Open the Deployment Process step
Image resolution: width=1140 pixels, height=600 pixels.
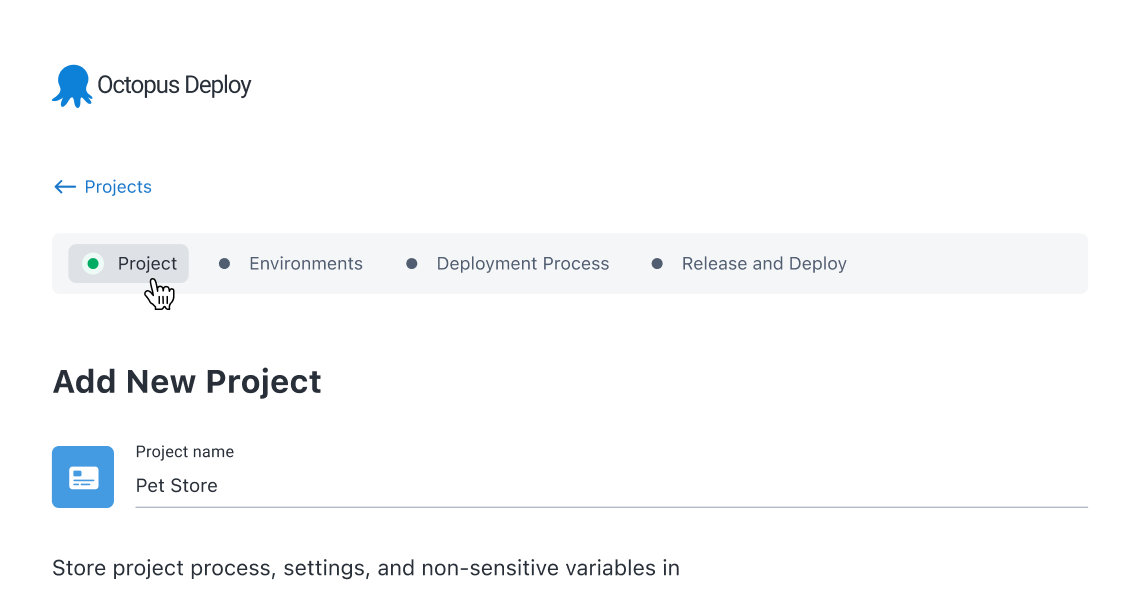[x=522, y=264]
